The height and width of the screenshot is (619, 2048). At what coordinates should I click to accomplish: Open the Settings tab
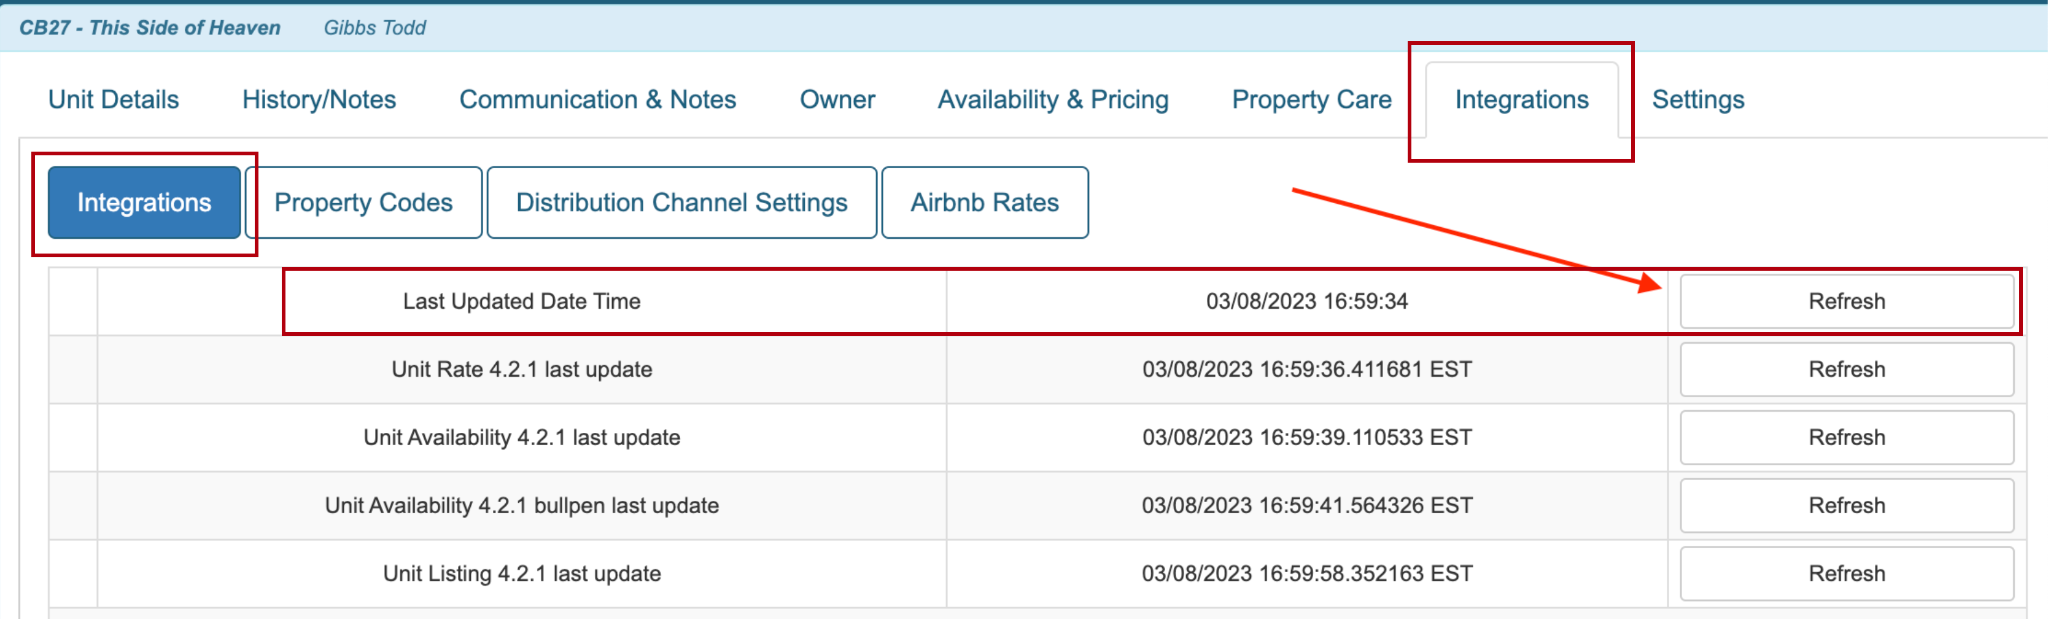[x=1698, y=100]
